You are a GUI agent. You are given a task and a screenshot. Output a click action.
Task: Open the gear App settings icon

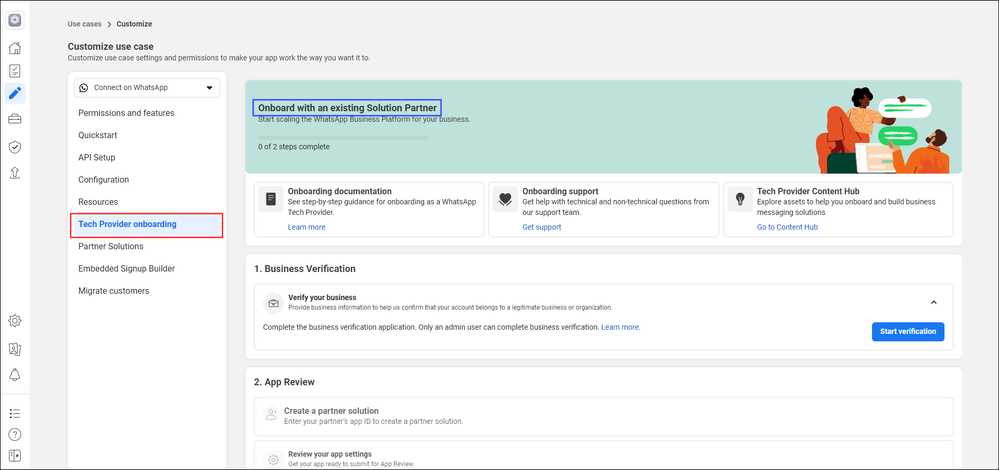[15, 320]
